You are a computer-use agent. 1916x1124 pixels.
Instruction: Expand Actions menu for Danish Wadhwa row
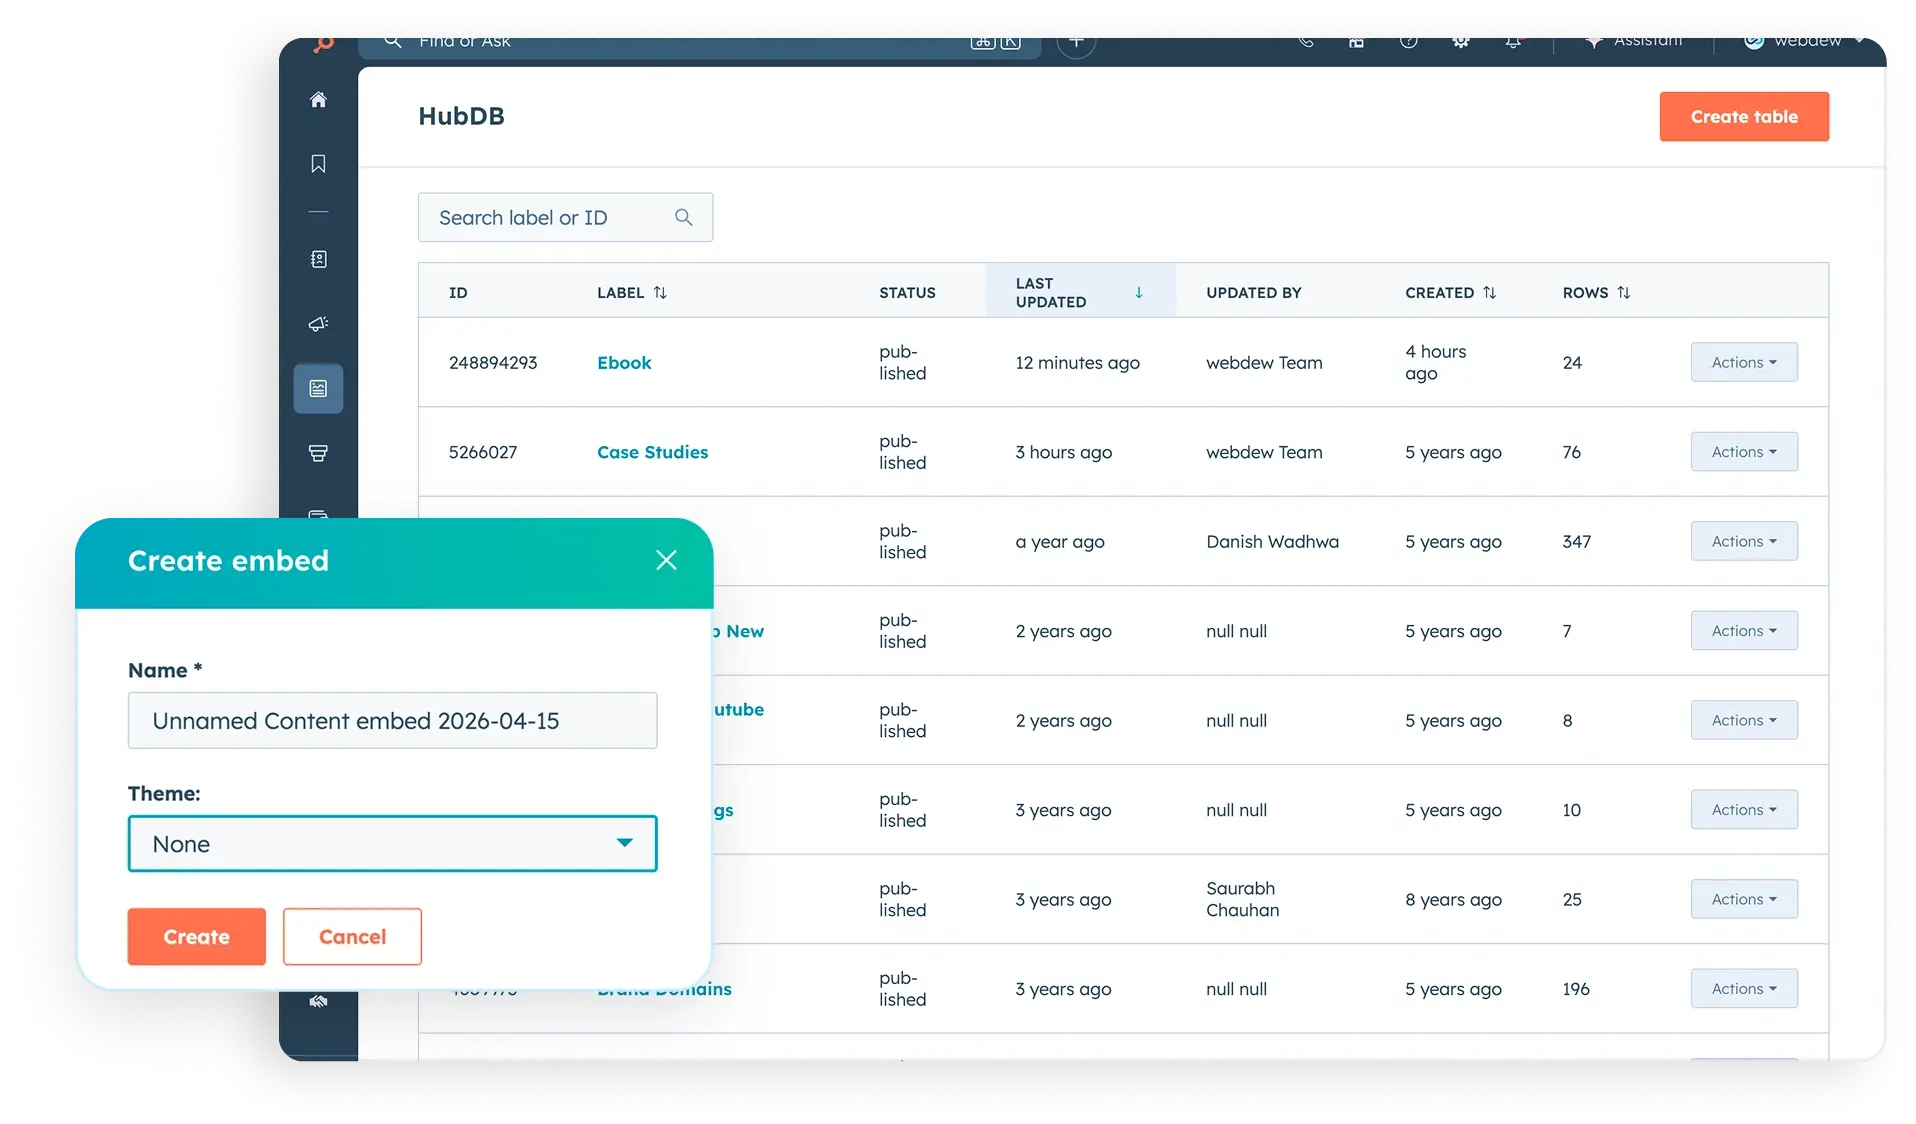coord(1743,542)
